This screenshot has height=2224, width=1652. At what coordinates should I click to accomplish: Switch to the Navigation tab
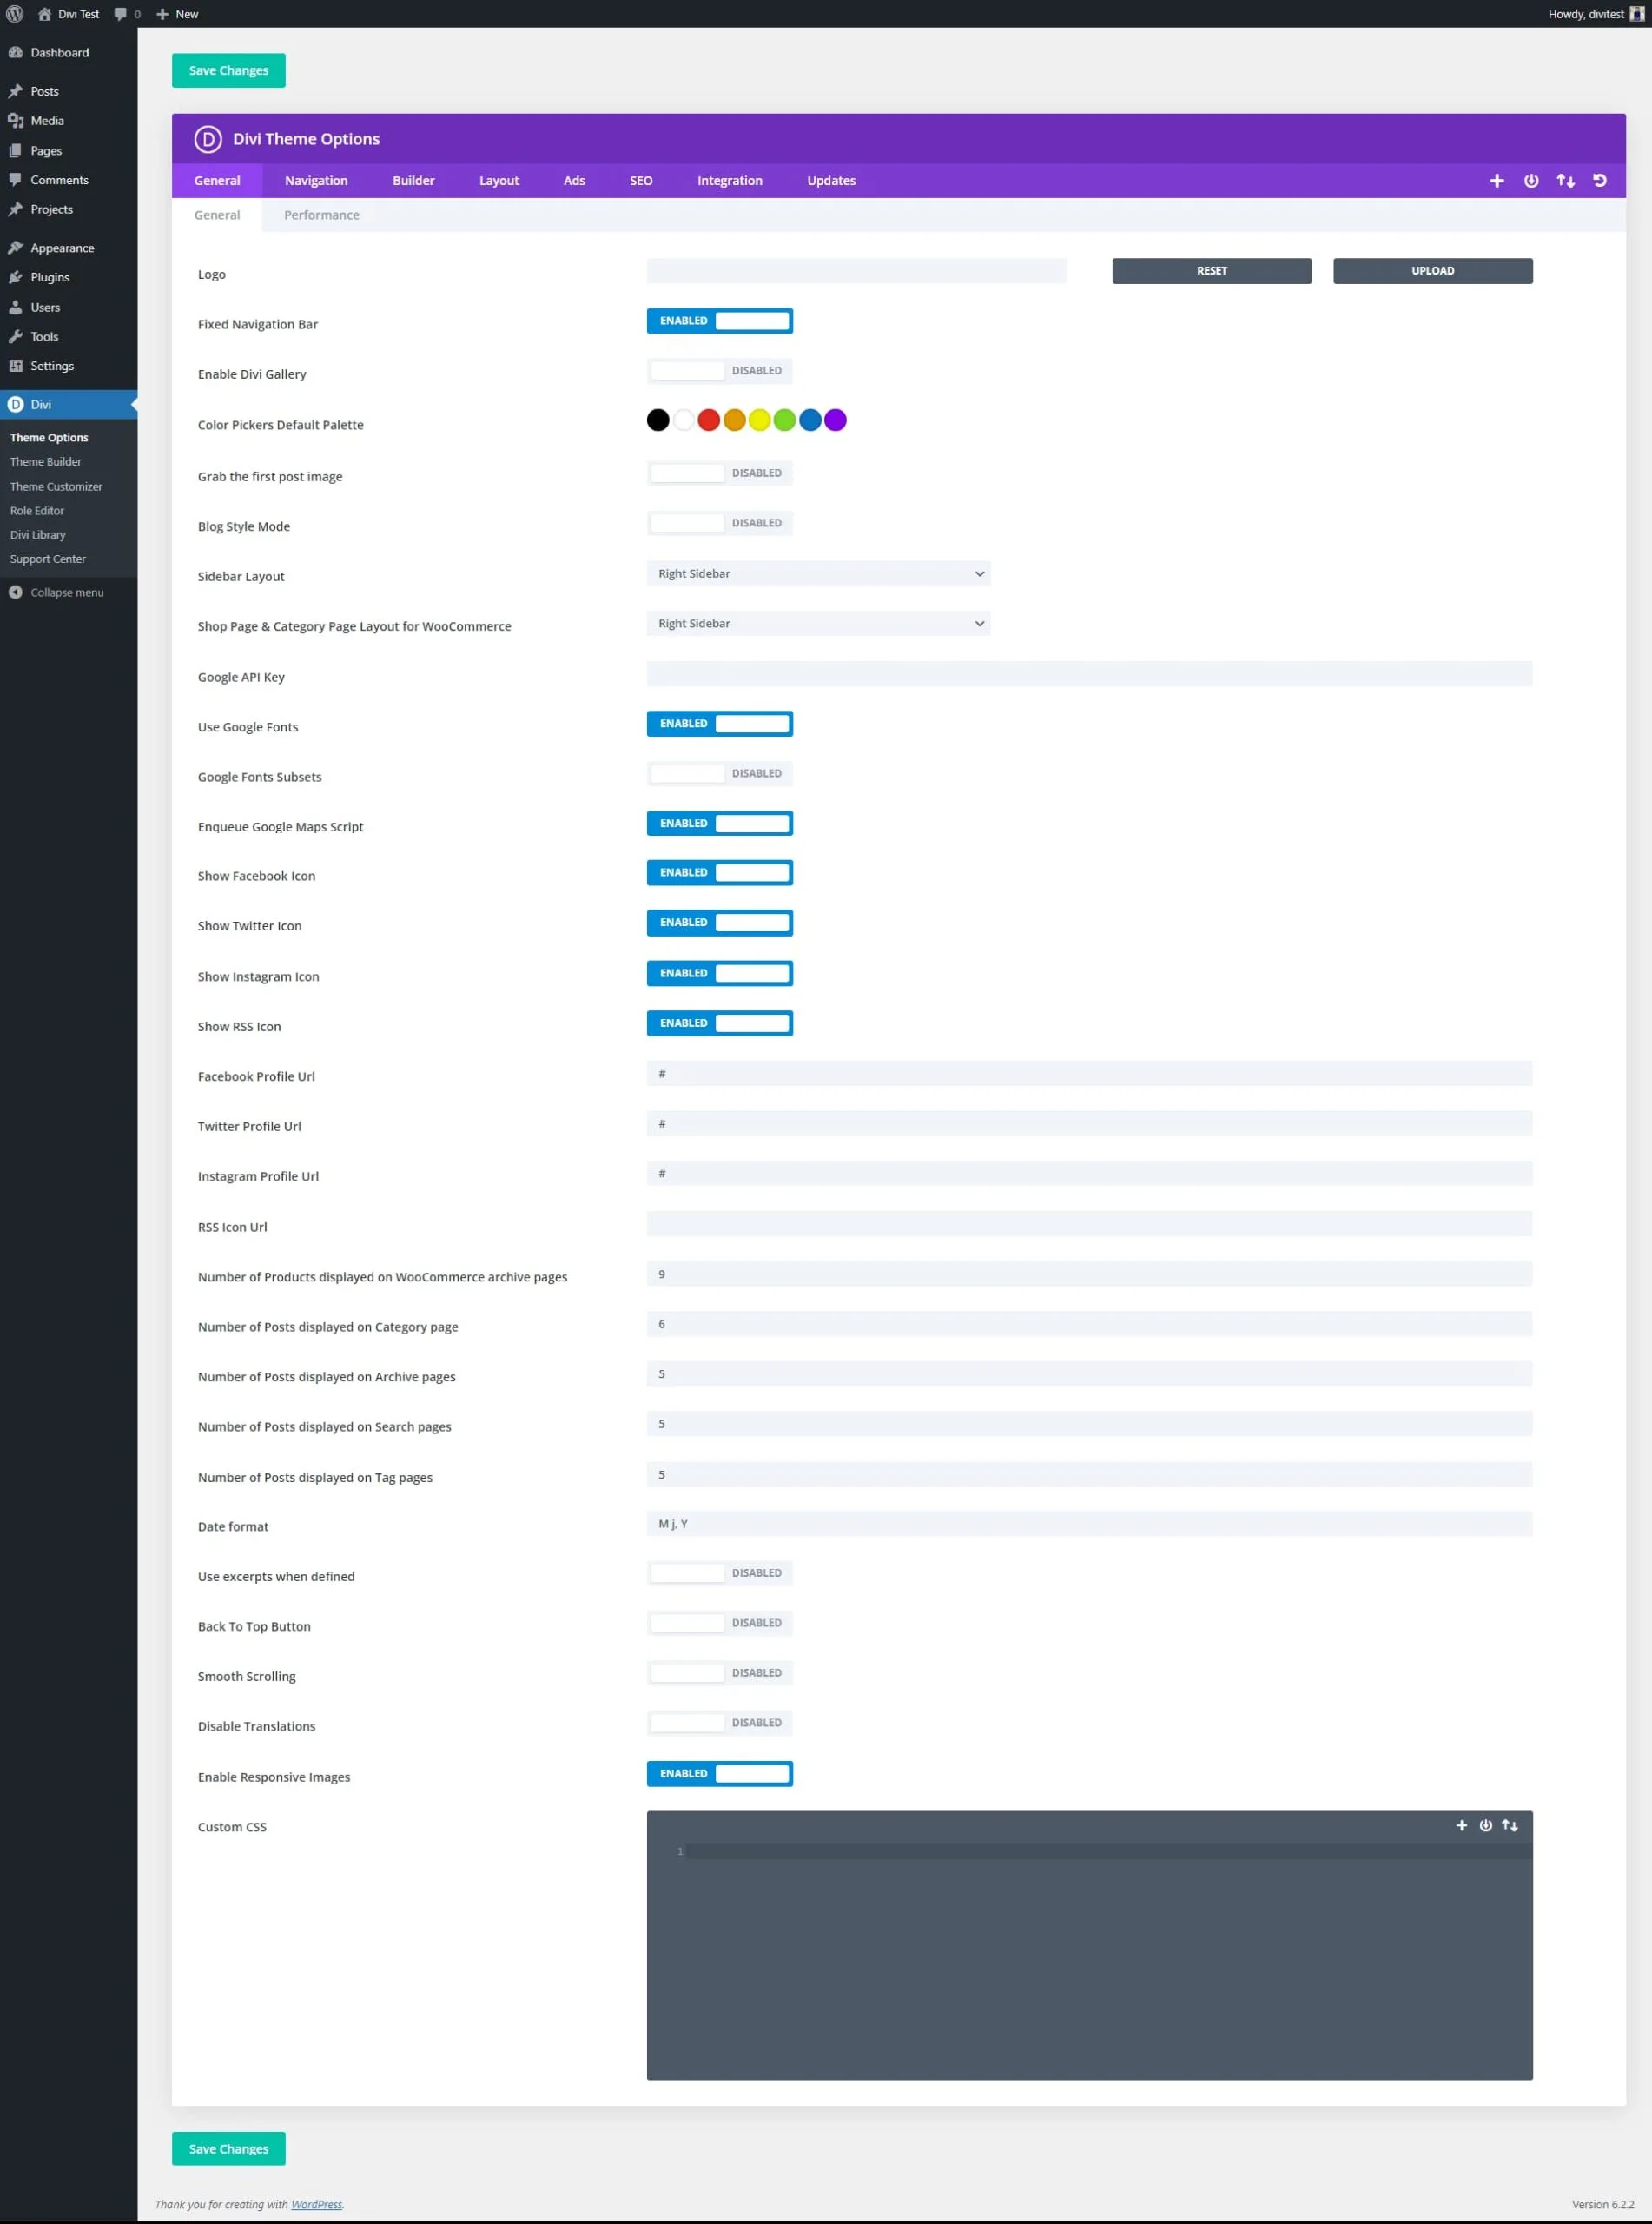[x=316, y=181]
